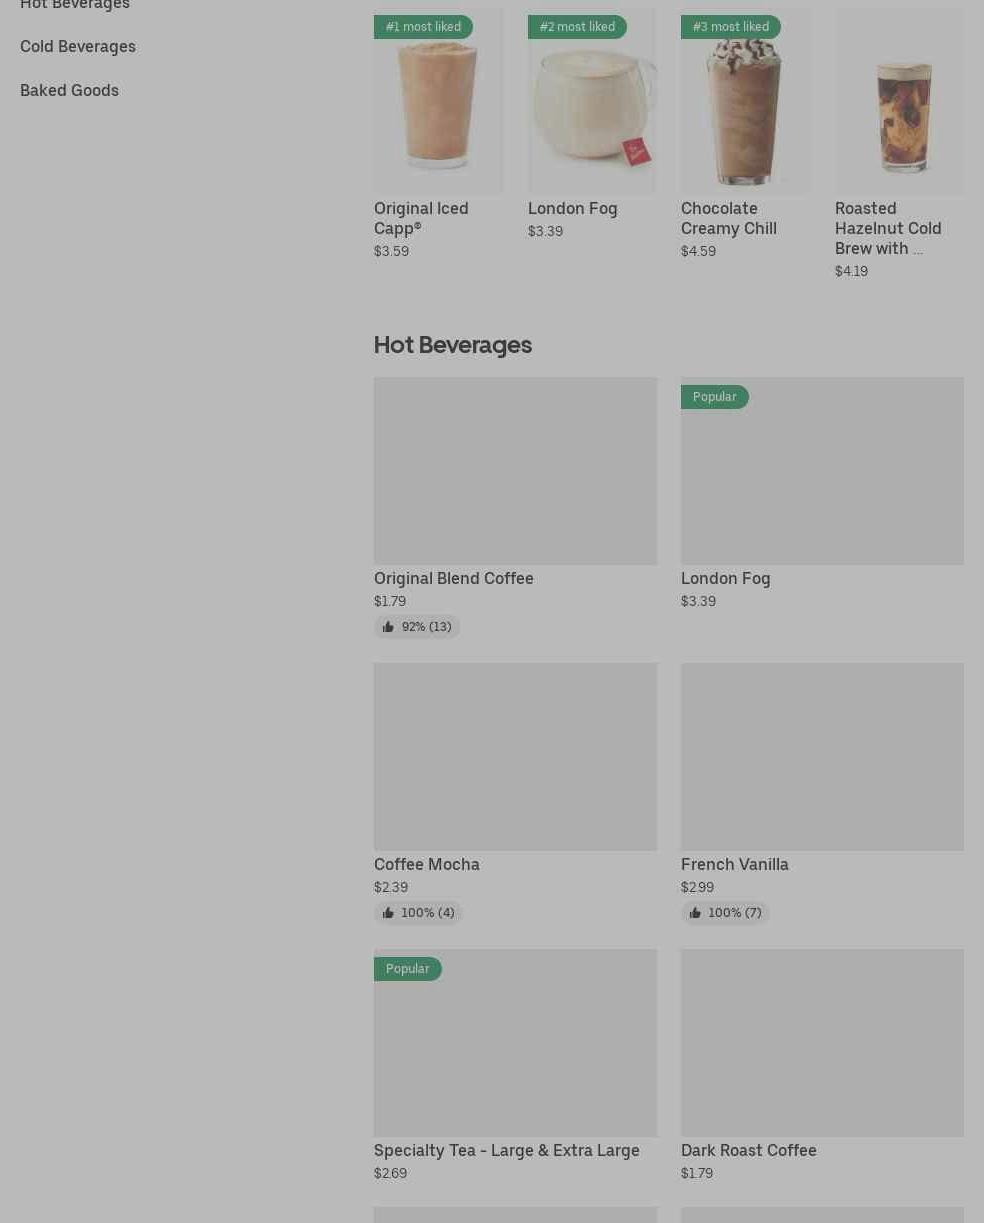Open Roasted Hazelnut Cold Brew title

(888, 228)
